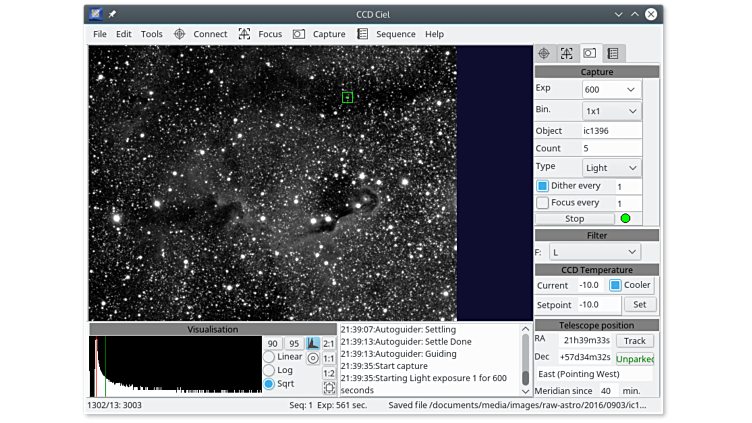Stop the running capture
This screenshot has width=752, height=423.
point(574,218)
